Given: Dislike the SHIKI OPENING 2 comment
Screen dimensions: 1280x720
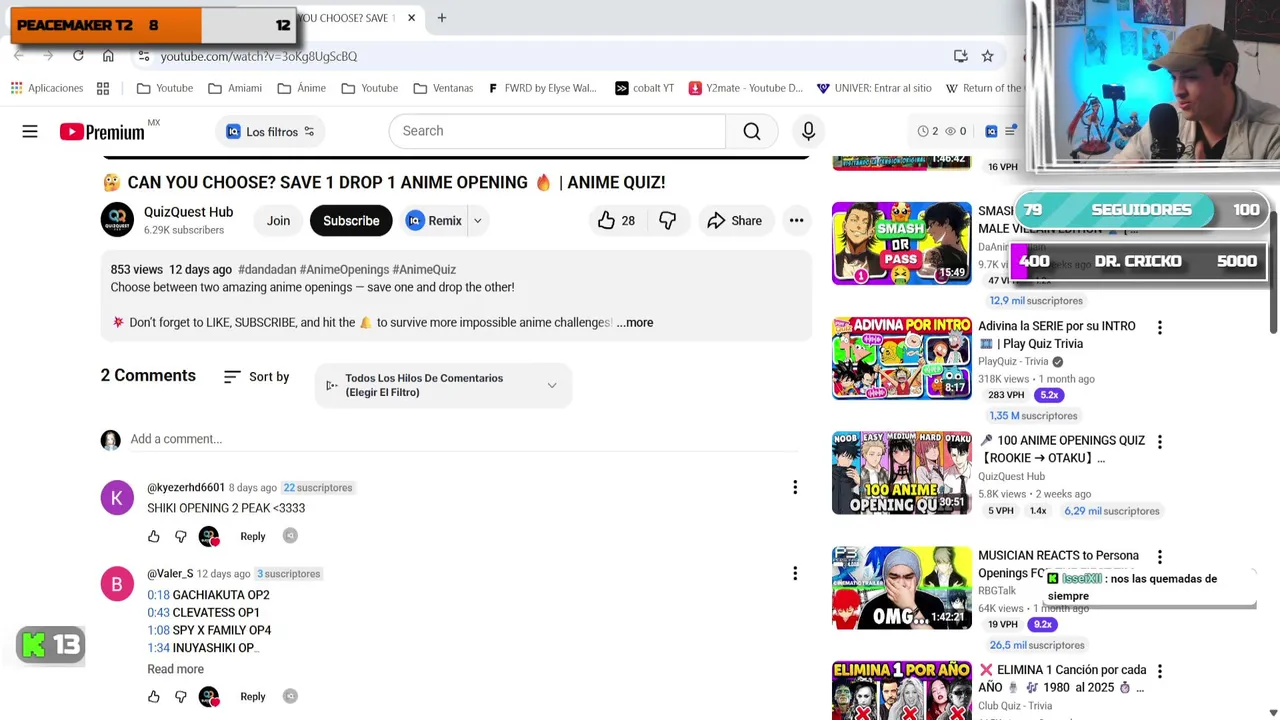Looking at the screenshot, I should coord(181,536).
